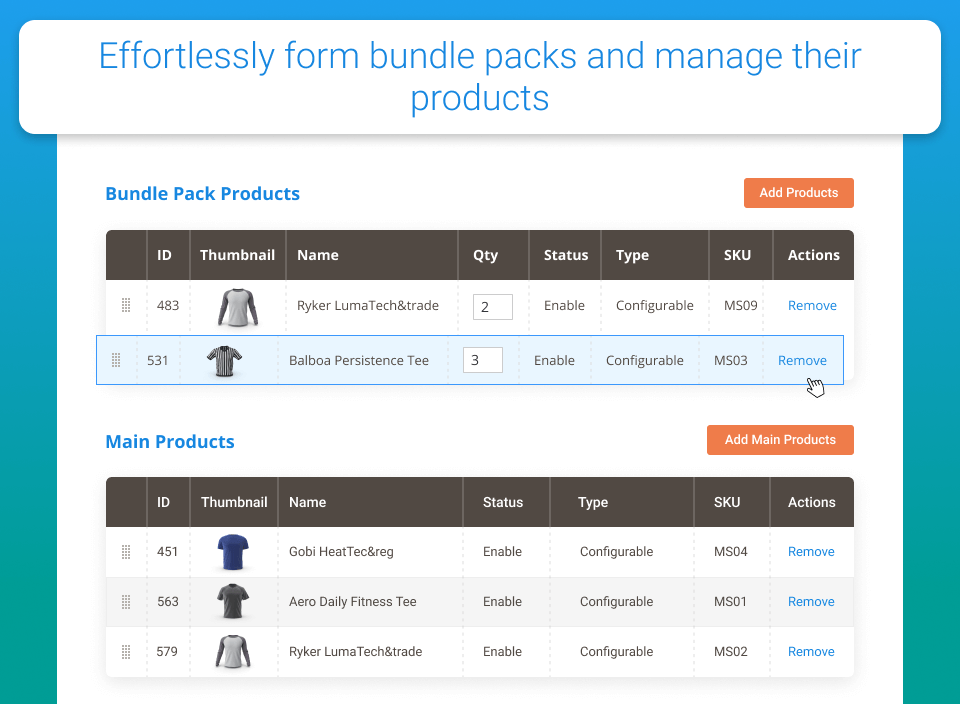Click the Add Products button

798,193
